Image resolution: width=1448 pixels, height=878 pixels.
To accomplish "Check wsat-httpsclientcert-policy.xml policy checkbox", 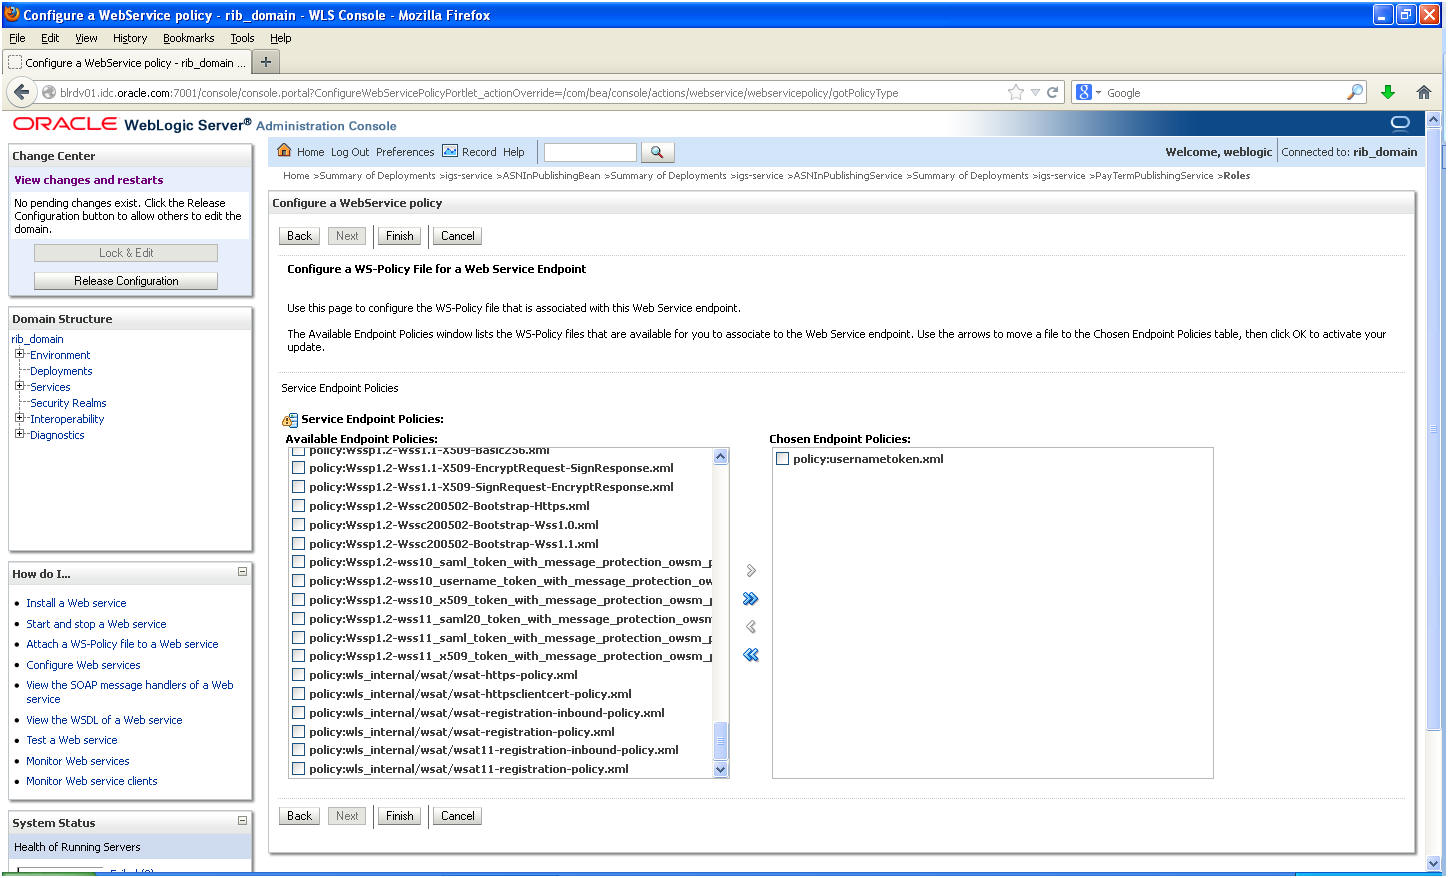I will (x=298, y=694).
